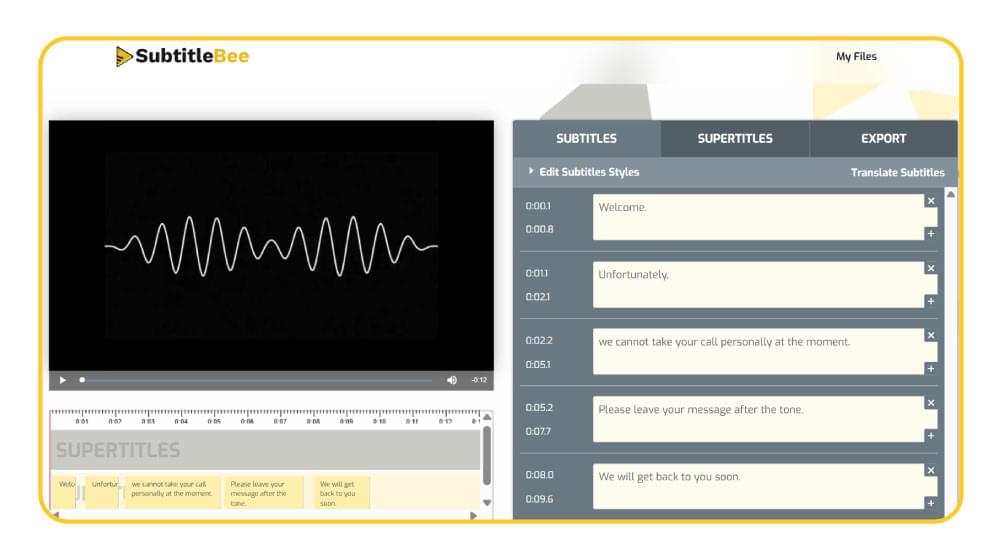Image resolution: width=1000 pixels, height=553 pixels.
Task: Edit the 'Welcome.' subtitle text field
Action: (x=758, y=217)
